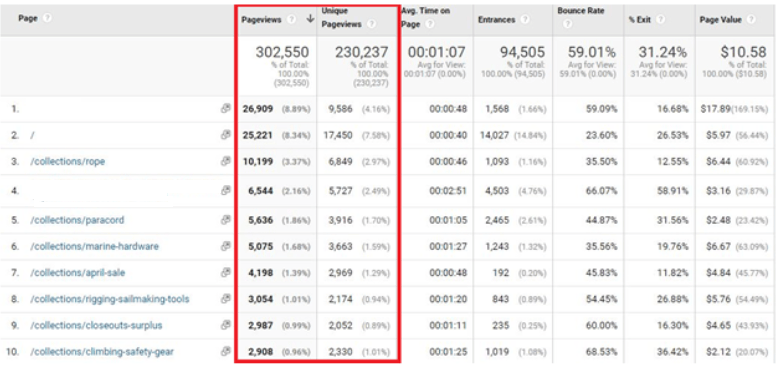Open /collections/climbing-safety-gear link
Screen dimensions: 783x377
coord(102,352)
